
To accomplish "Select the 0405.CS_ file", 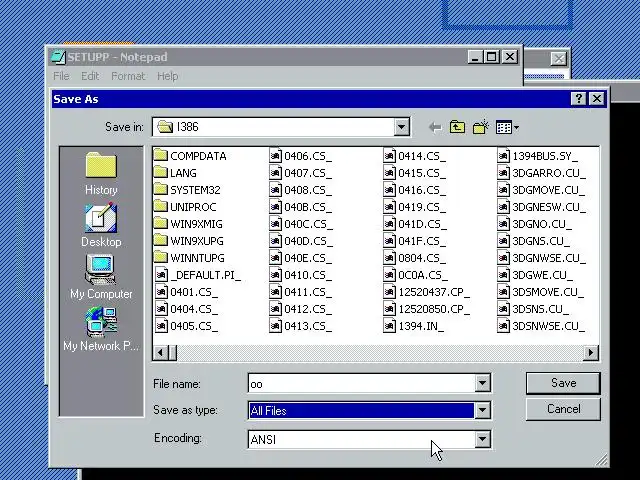I will tap(186, 326).
